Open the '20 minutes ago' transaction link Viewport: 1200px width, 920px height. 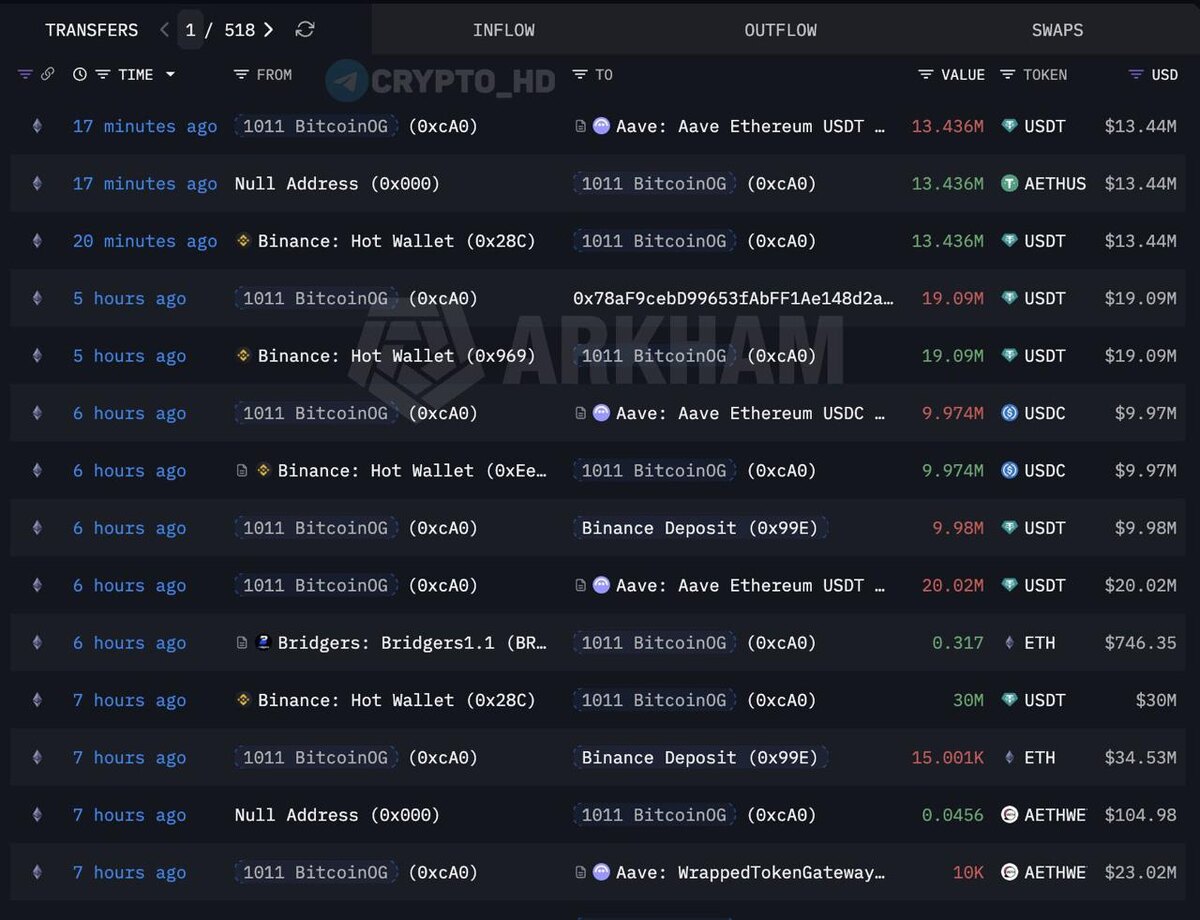click(145, 241)
